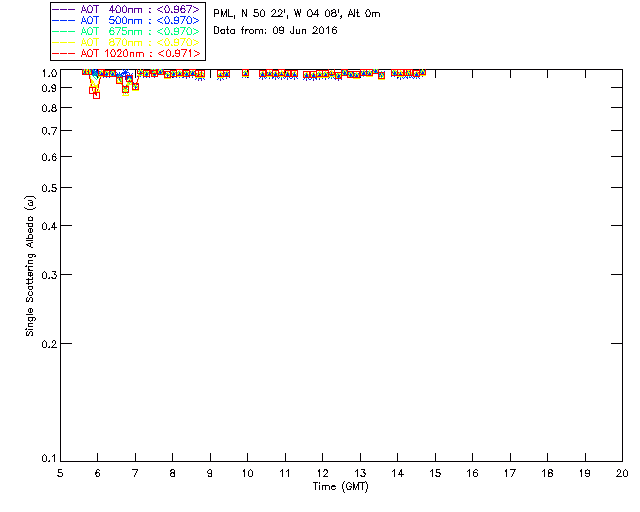Click the red dashed line sample for 1020nm

tap(64, 53)
